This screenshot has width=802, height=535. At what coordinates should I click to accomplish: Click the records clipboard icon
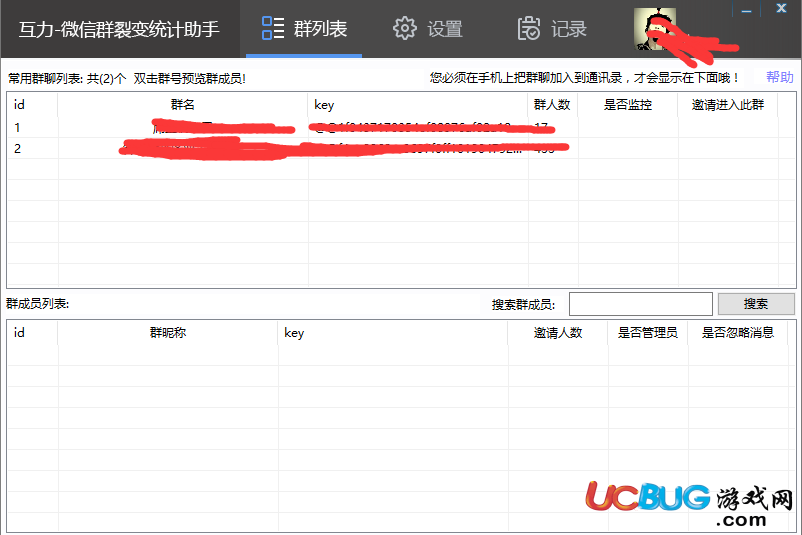pos(528,28)
